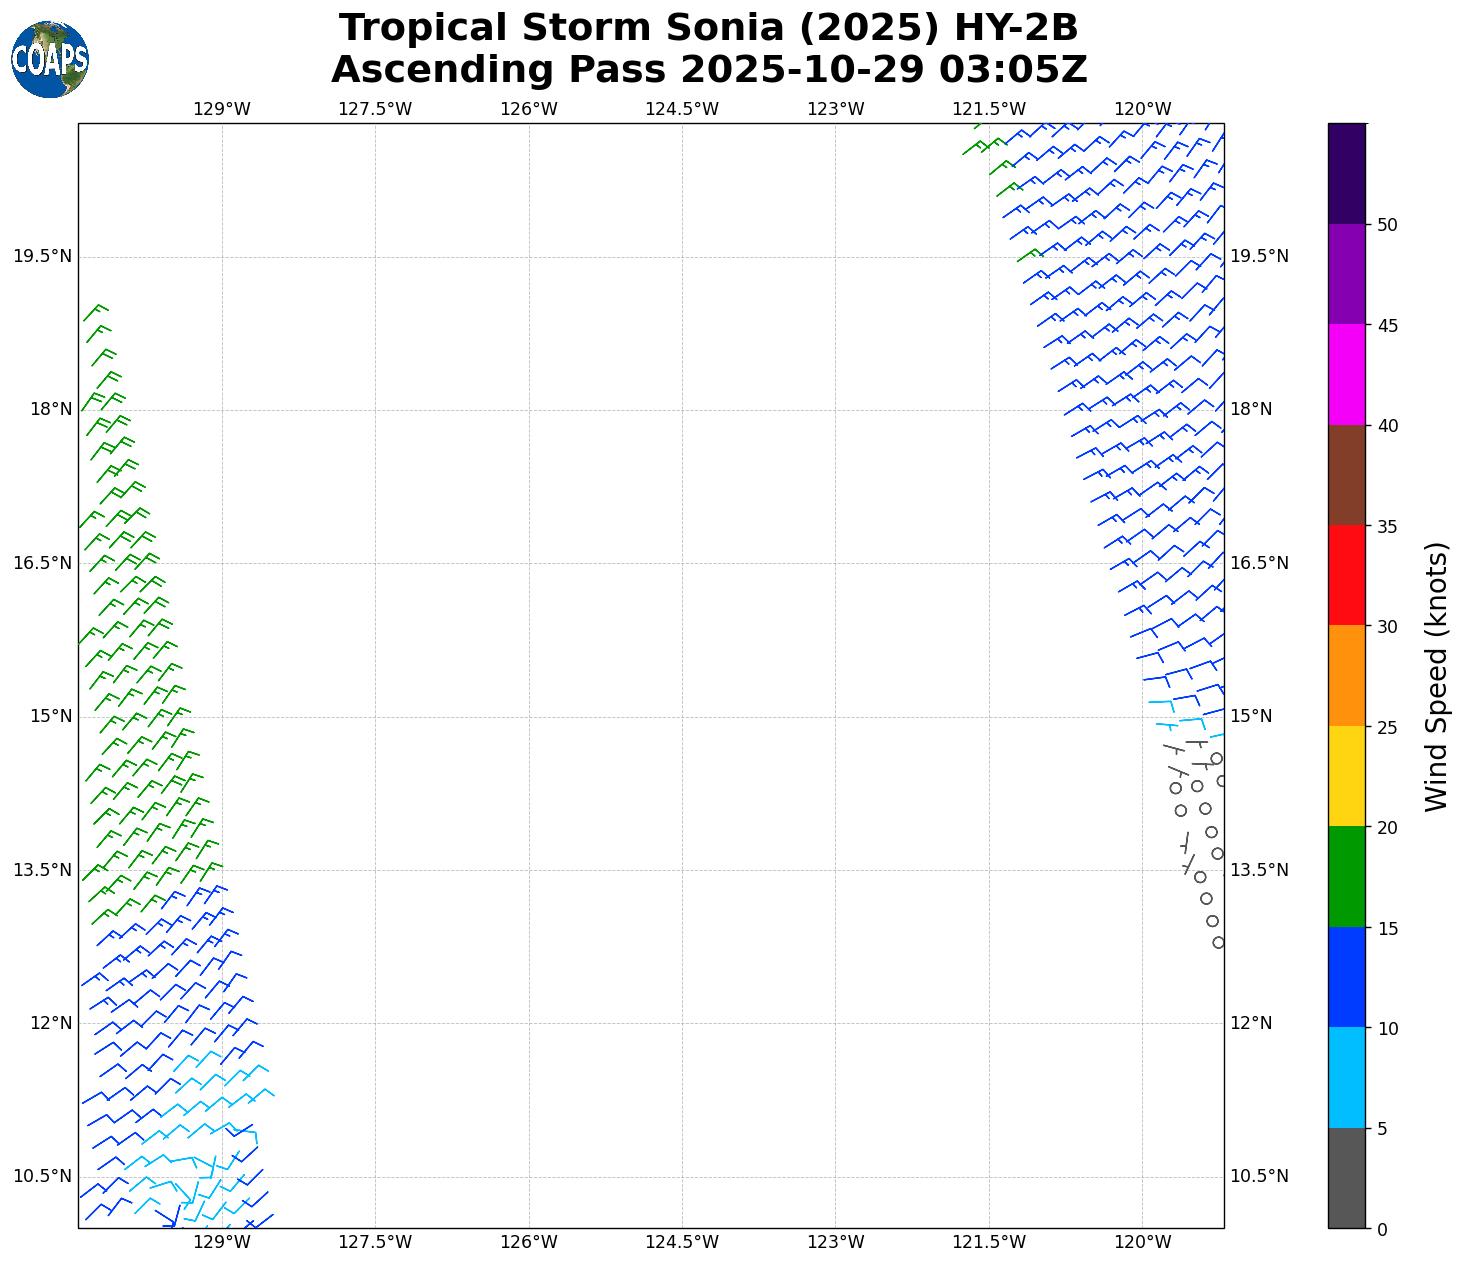
Task: Choose the green 15–20 knot colorbar segment
Action: [1346, 876]
